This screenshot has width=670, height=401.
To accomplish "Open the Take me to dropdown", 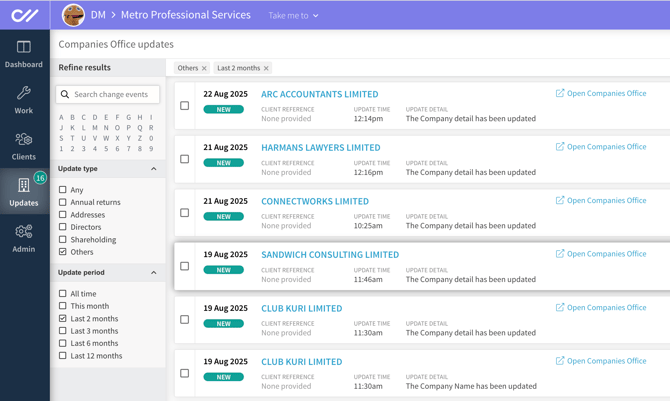I will pyautogui.click(x=293, y=16).
